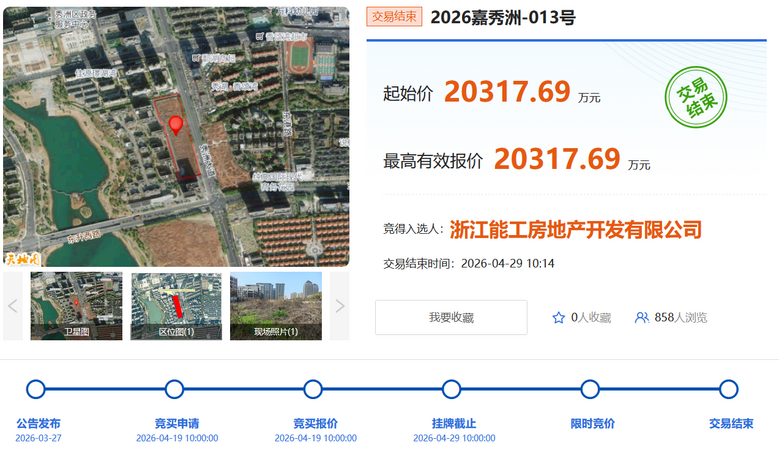Click the 公告发布 label
The height and width of the screenshot is (456, 779).
(x=38, y=424)
